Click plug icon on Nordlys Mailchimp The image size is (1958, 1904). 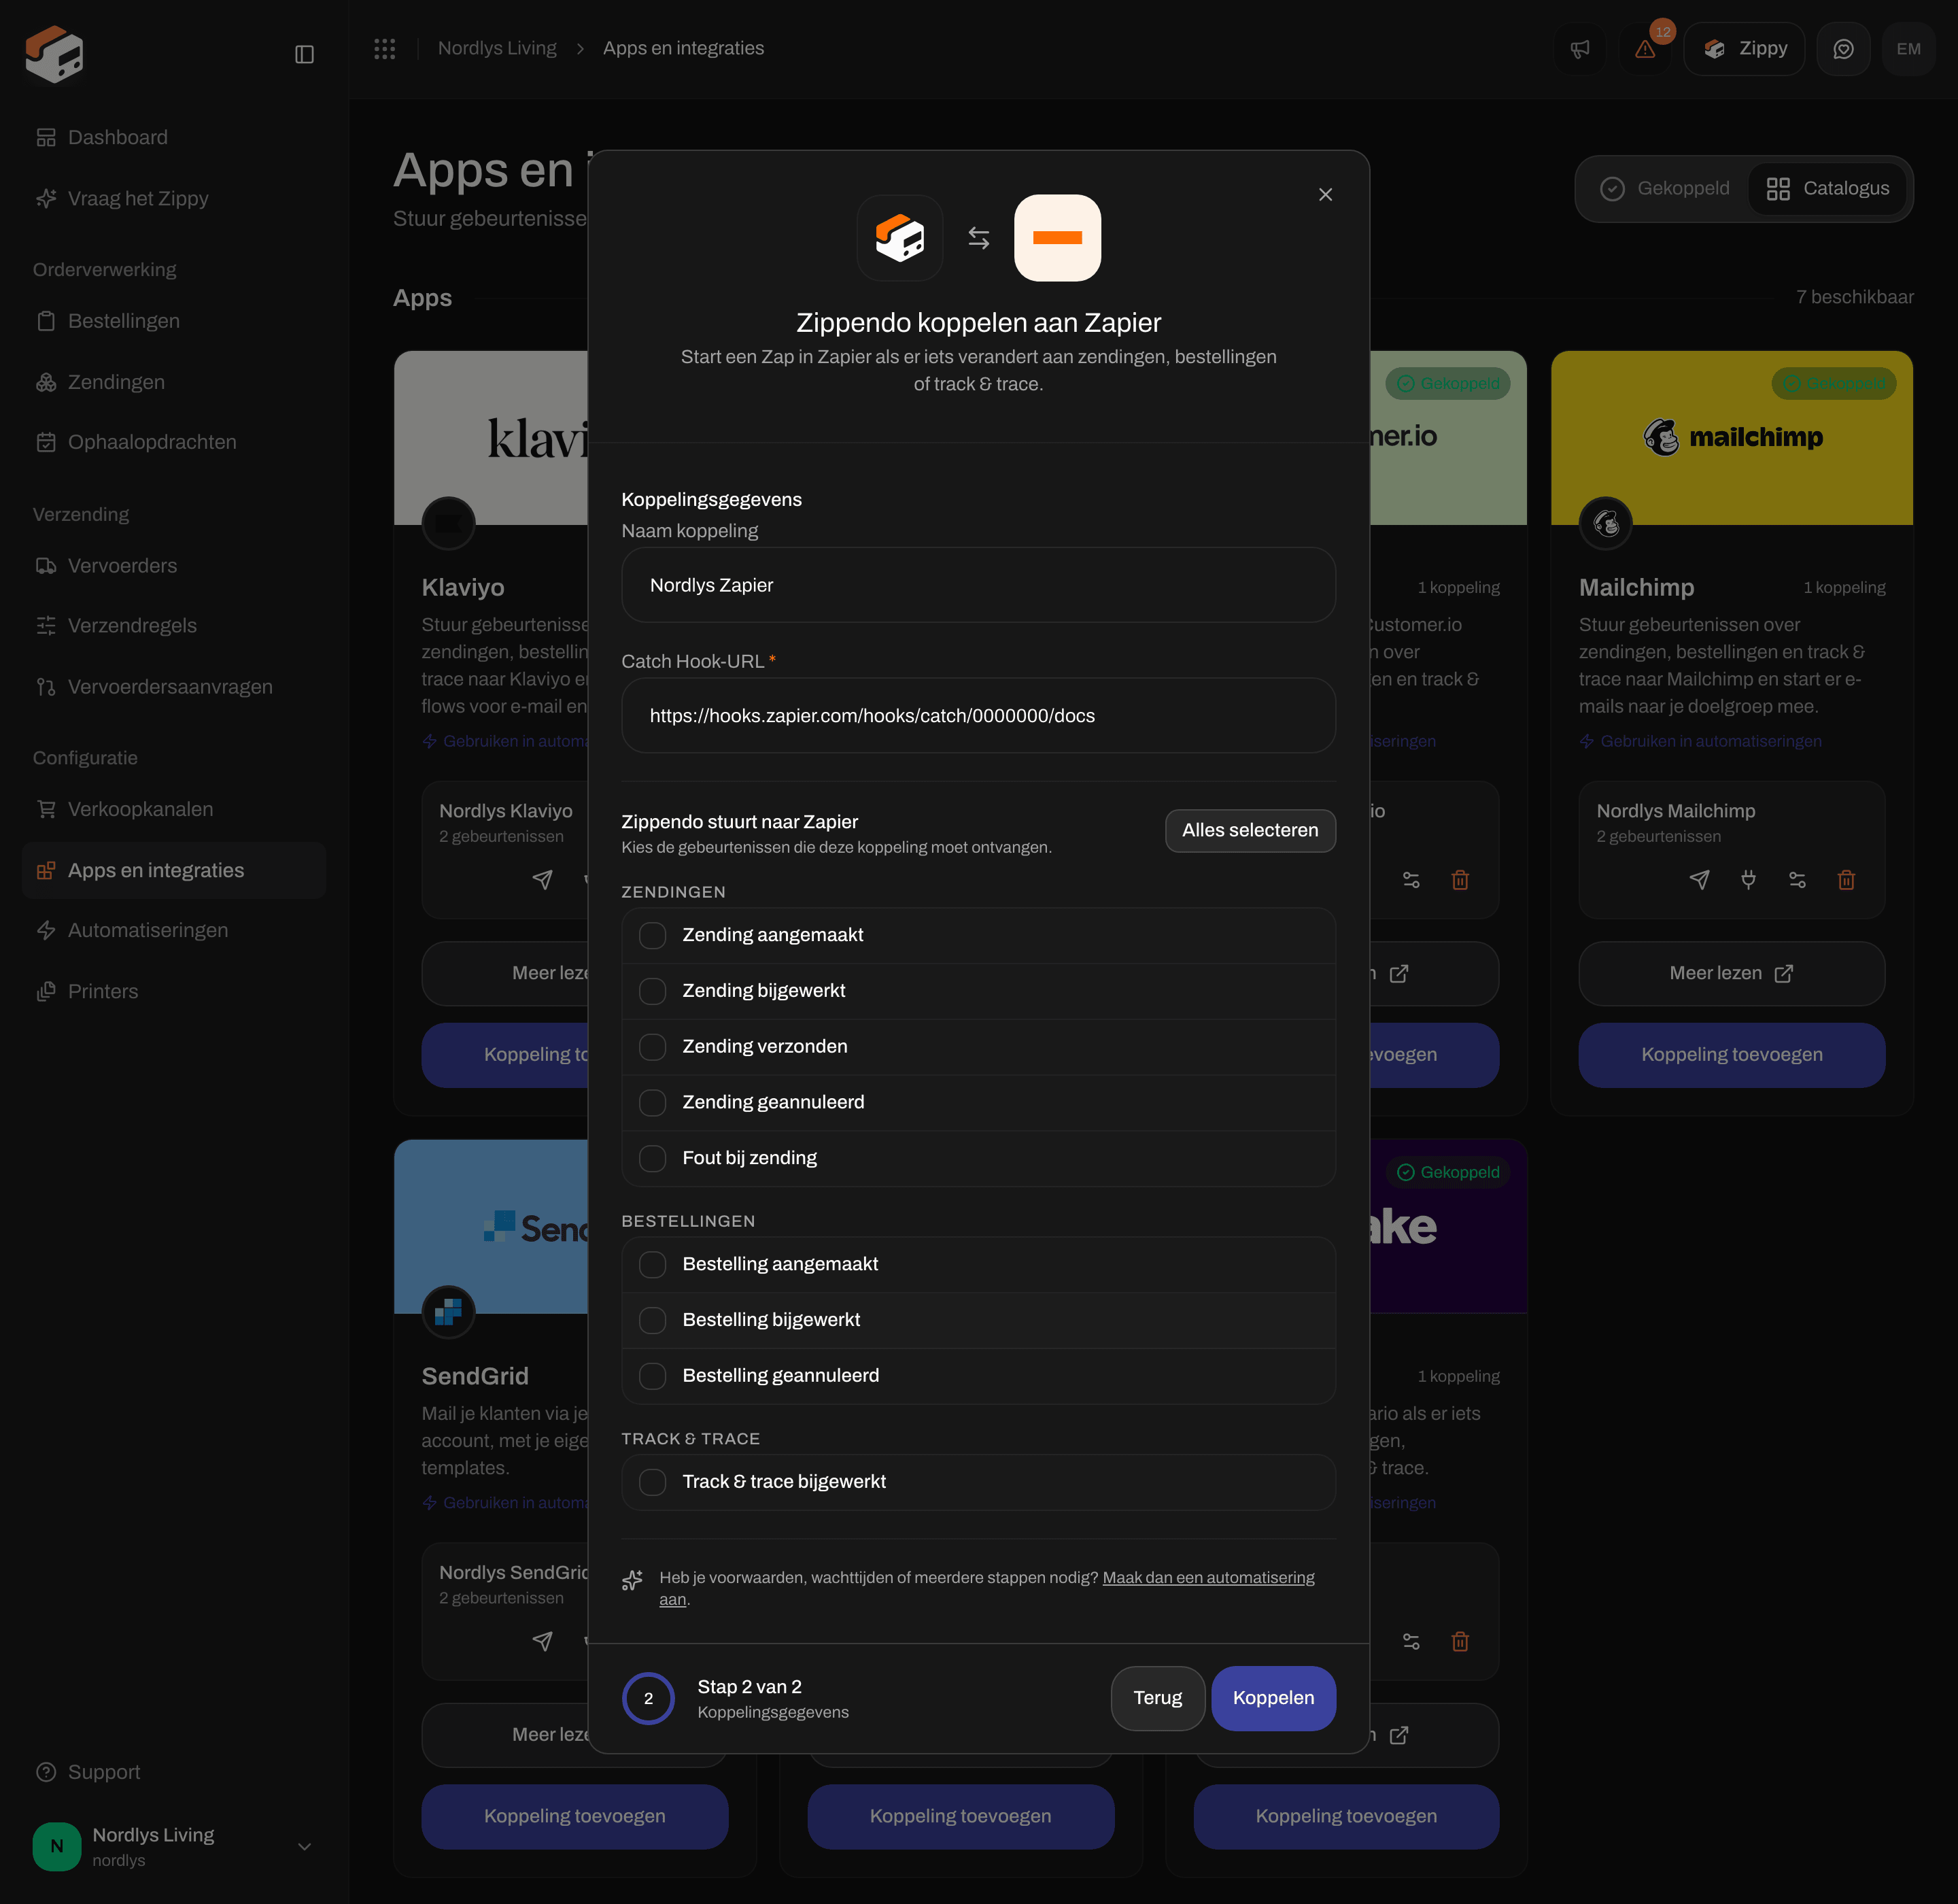pos(1748,880)
